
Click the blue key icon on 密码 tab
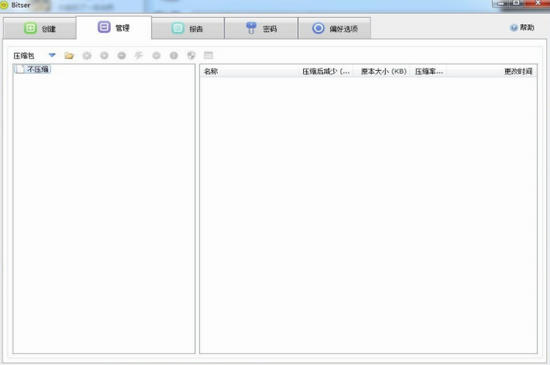pos(251,28)
